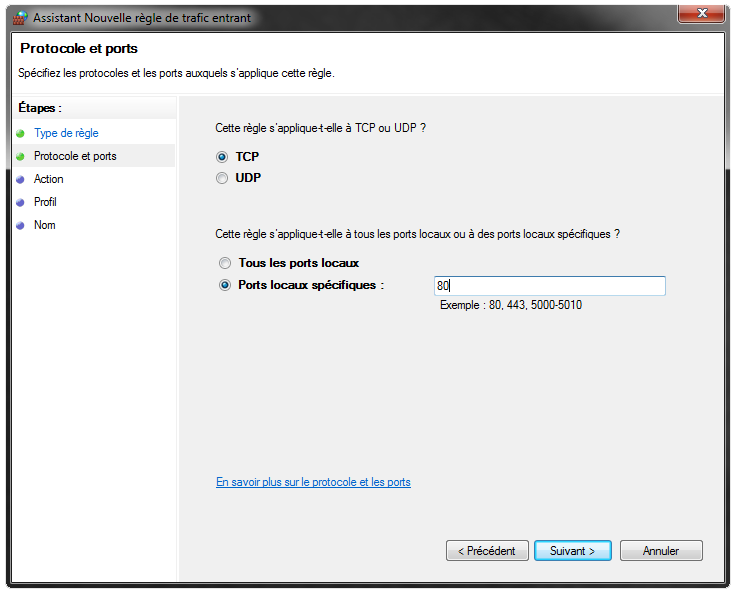Select the Protocole et ports step
Screen dimensions: 734x593
click(75, 156)
